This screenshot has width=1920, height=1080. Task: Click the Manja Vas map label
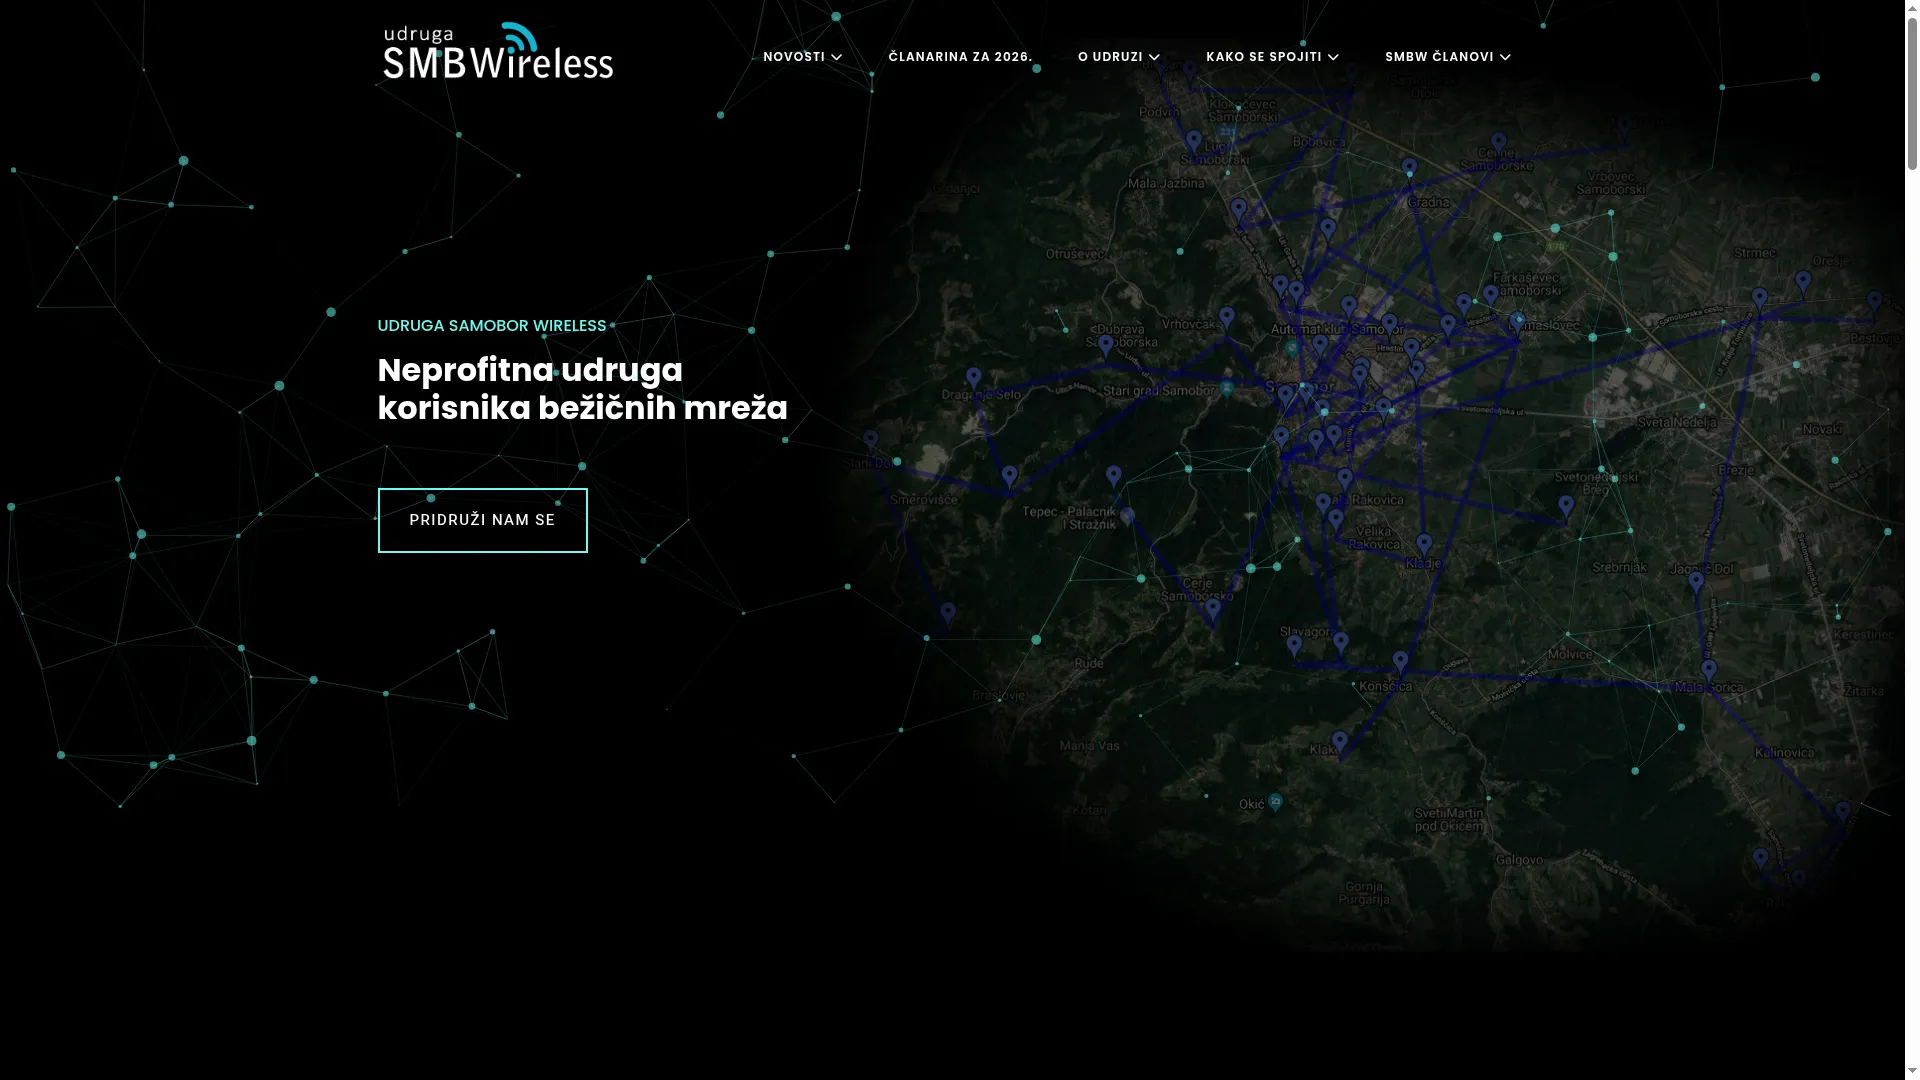(x=1089, y=745)
